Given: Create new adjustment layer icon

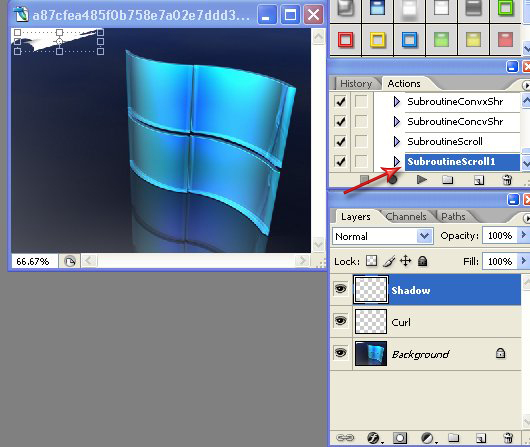Looking at the screenshot, I should click(427, 438).
